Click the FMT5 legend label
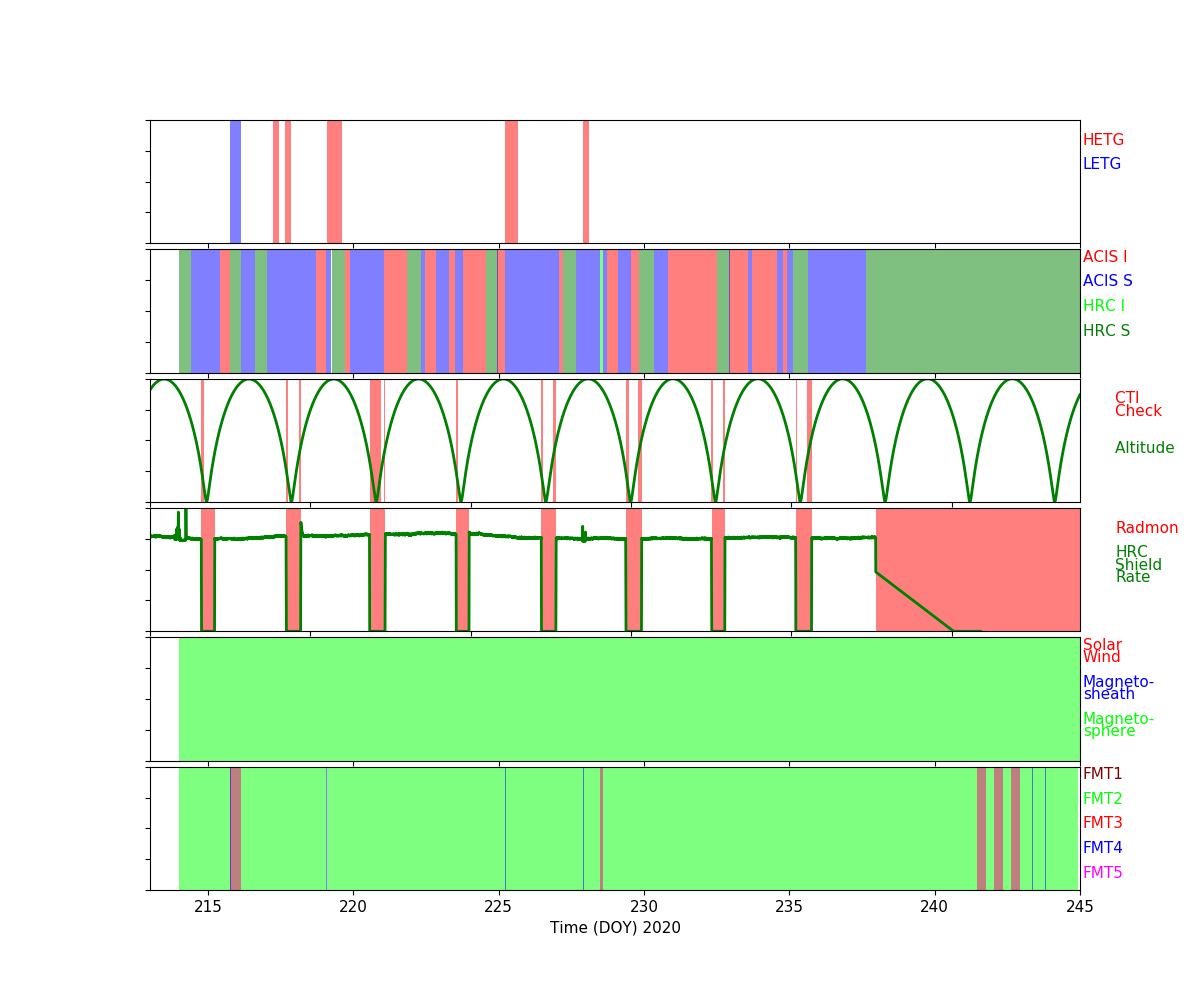This screenshot has height=1000, width=1200. tap(1102, 873)
